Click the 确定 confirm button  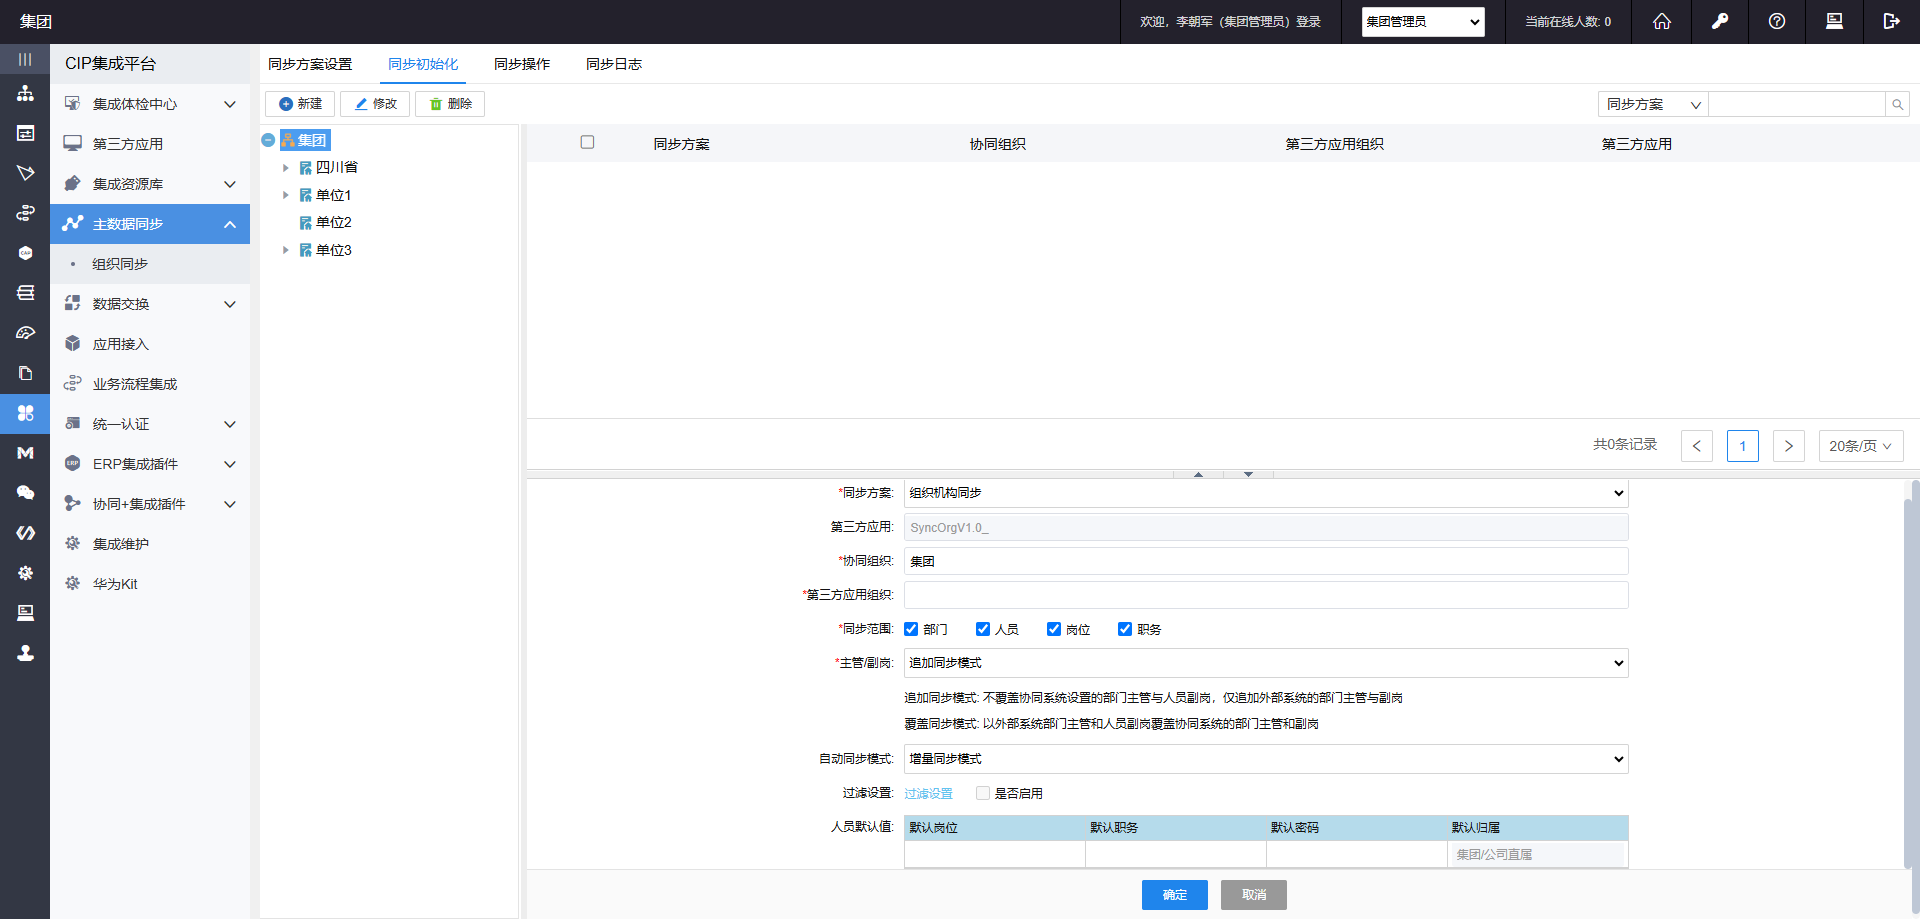coord(1174,895)
